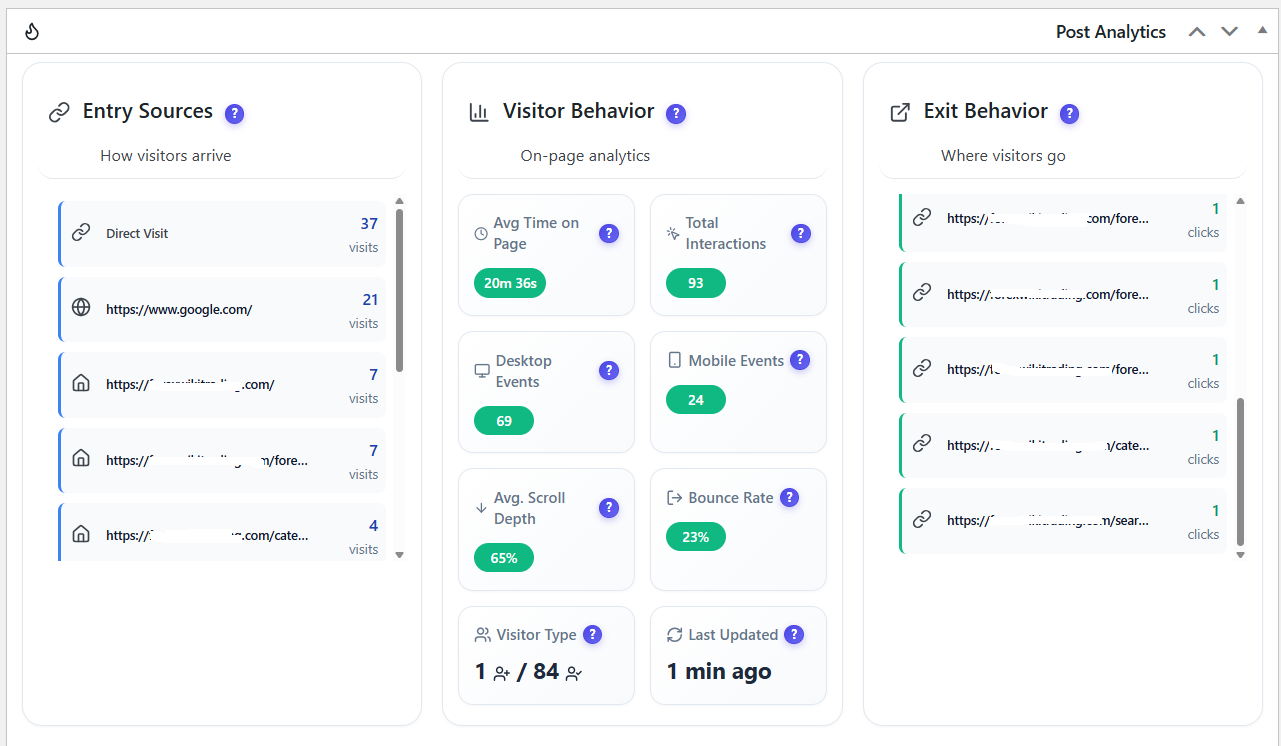The height and width of the screenshot is (746, 1281).
Task: Click the Exit Behavior scrollbar up arrow
Action: point(1241,201)
